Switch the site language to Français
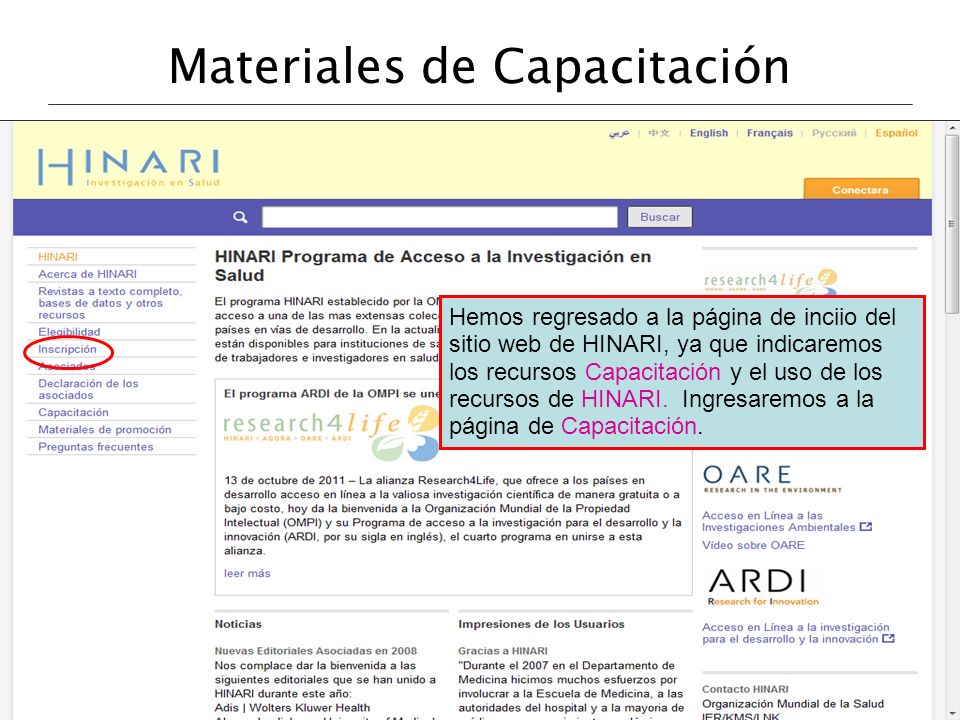Image resolution: width=960 pixels, height=720 pixels. [770, 133]
